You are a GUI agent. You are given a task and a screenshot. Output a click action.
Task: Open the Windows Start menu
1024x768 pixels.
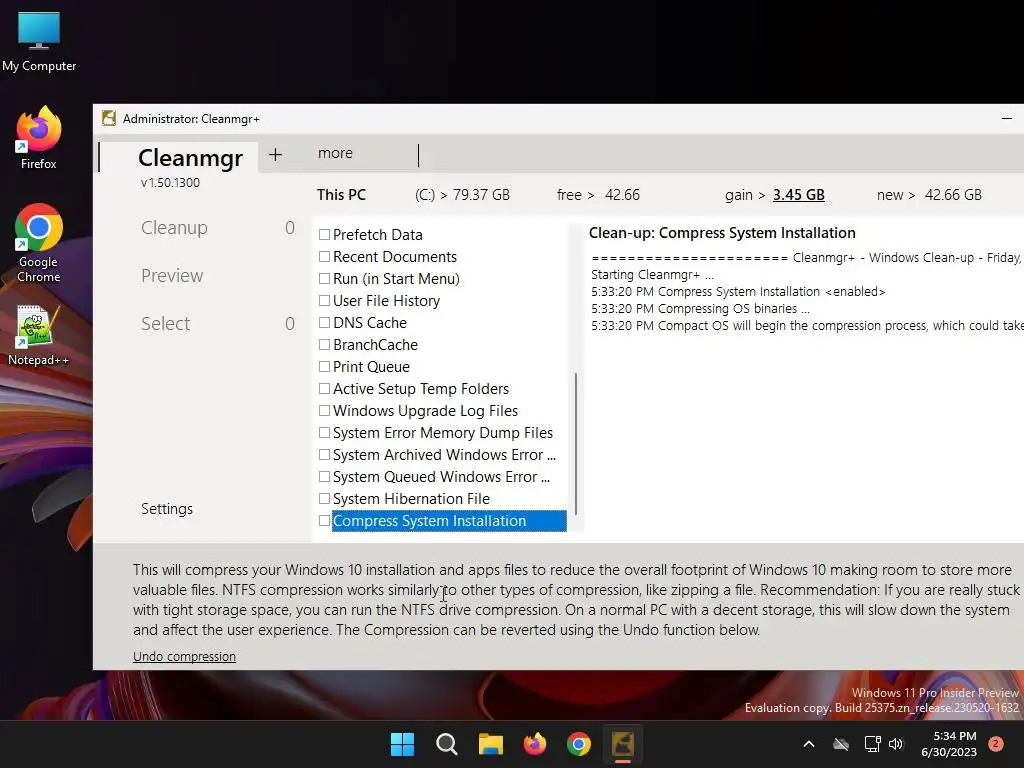[402, 744]
